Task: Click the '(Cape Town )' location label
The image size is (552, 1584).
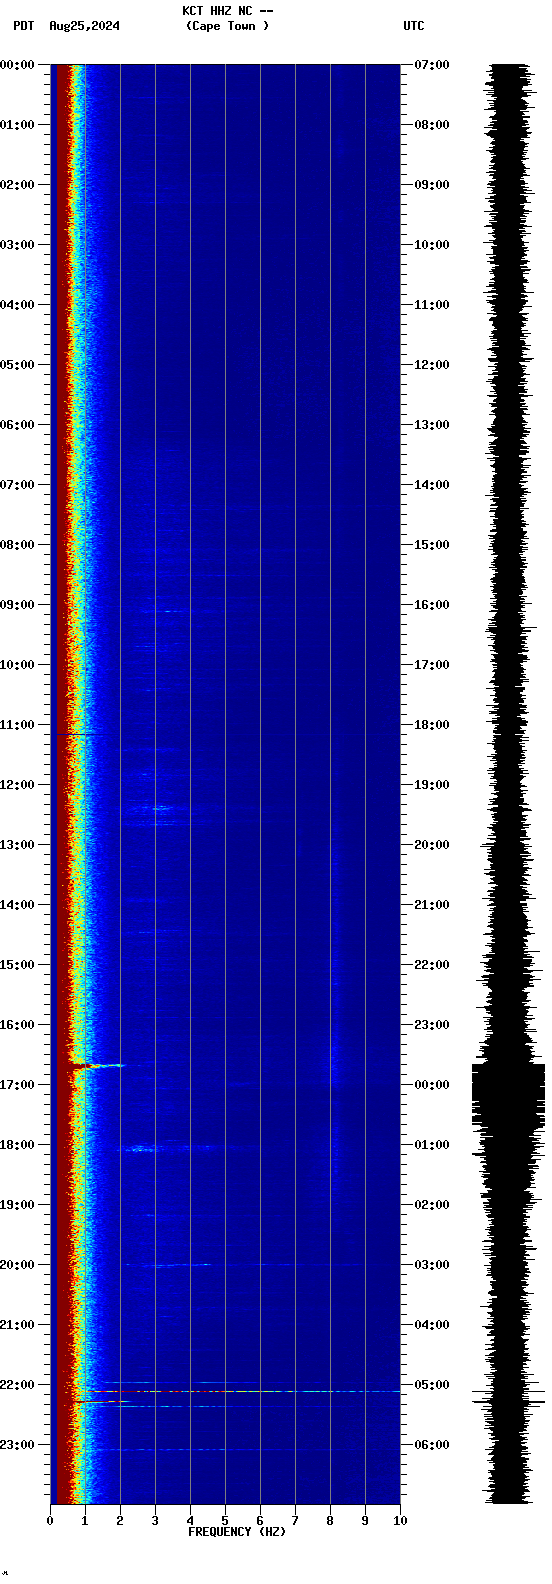Action: [x=227, y=26]
